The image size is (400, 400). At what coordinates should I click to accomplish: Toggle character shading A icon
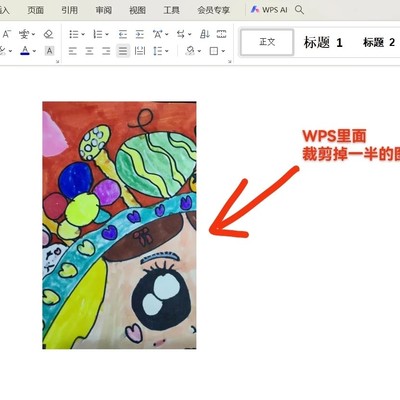coord(49,51)
